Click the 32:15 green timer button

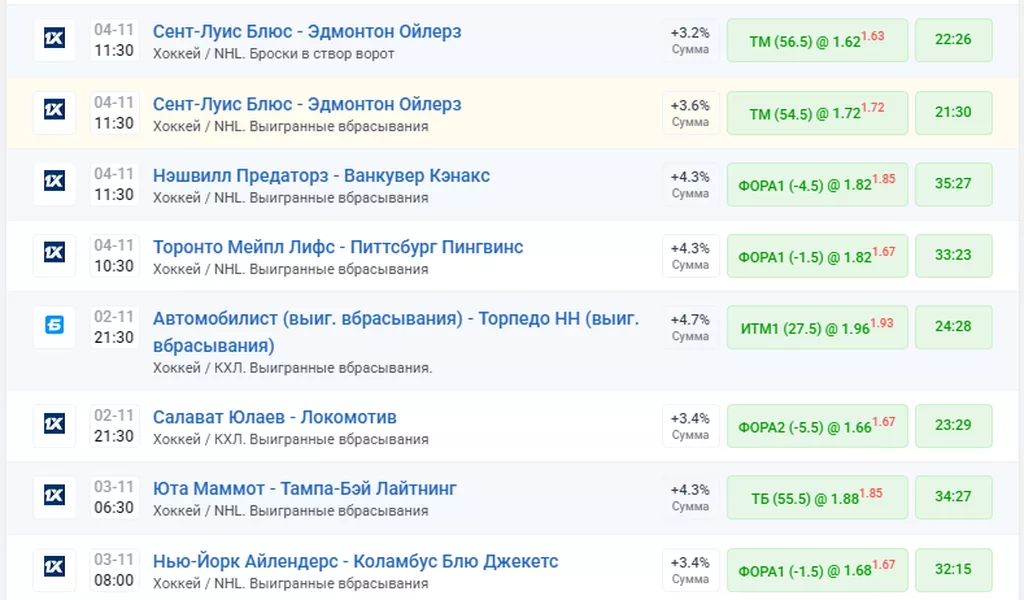click(953, 569)
